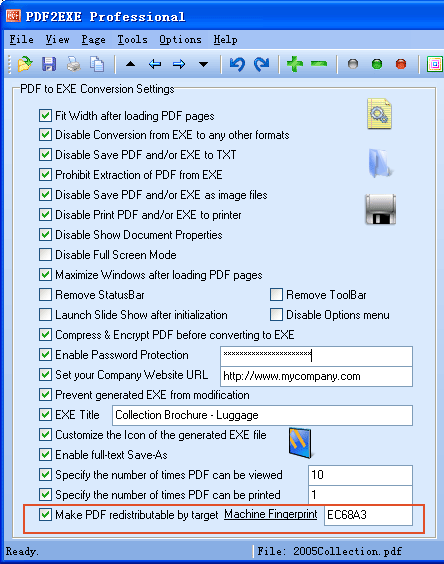The height and width of the screenshot is (564, 444).
Task: Click the Ready status bar text
Action: [x=22, y=551]
